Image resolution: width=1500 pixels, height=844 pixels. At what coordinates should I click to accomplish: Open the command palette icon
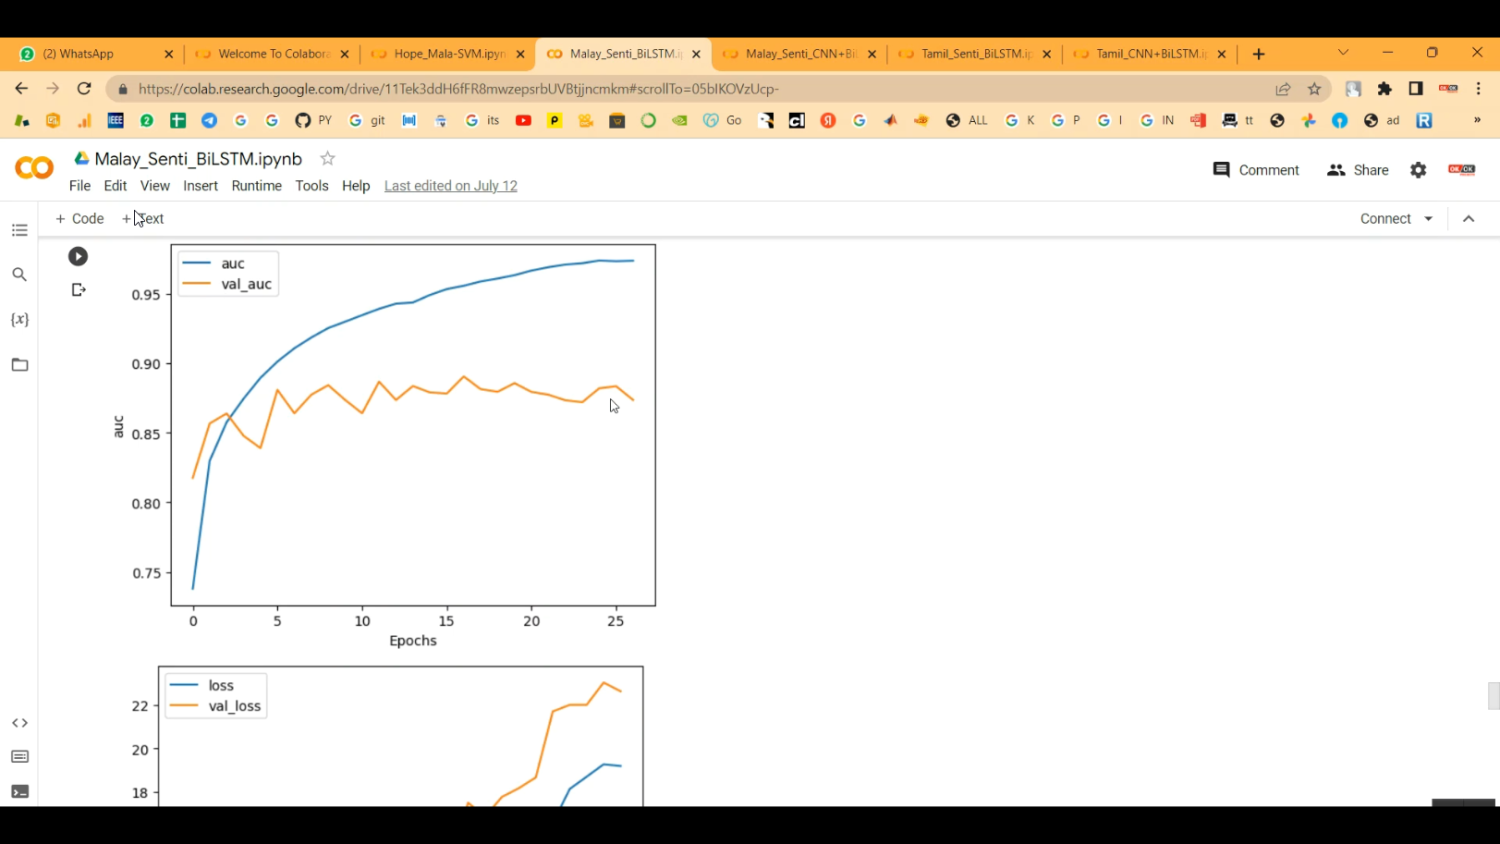pyautogui.click(x=20, y=757)
